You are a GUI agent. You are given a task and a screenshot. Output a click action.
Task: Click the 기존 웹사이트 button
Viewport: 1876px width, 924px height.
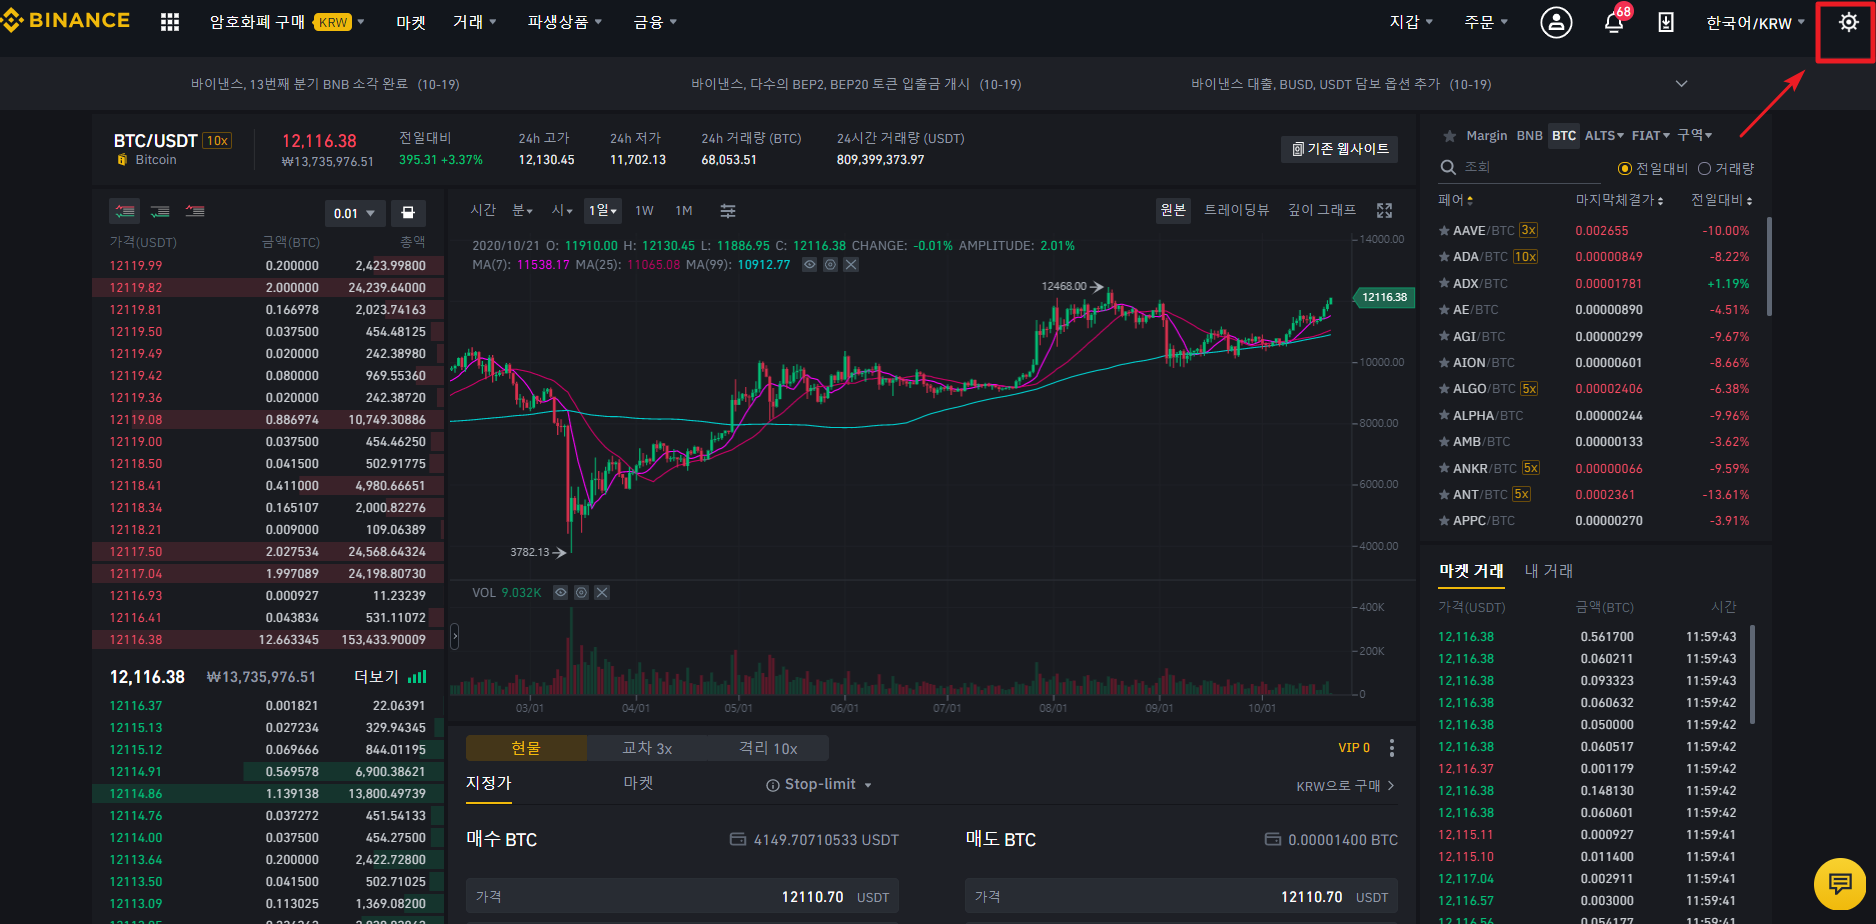tap(1339, 148)
